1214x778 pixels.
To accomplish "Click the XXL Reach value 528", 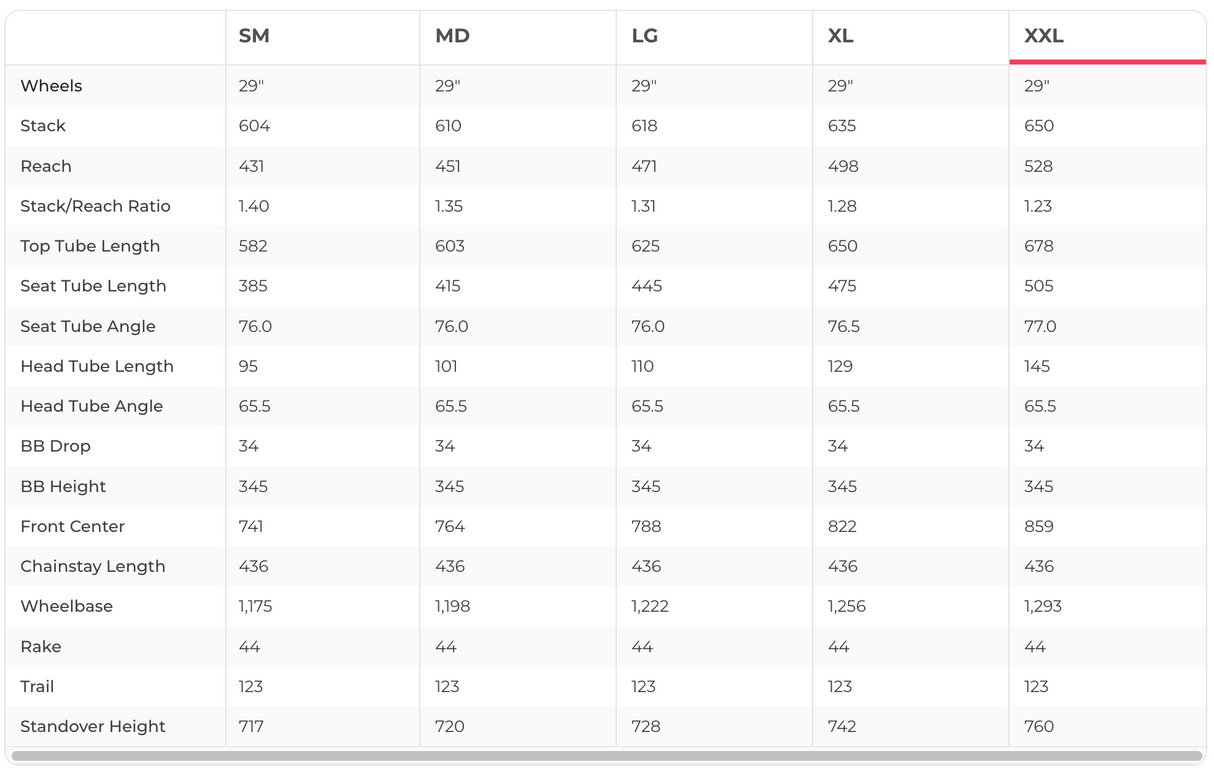I will [1039, 166].
